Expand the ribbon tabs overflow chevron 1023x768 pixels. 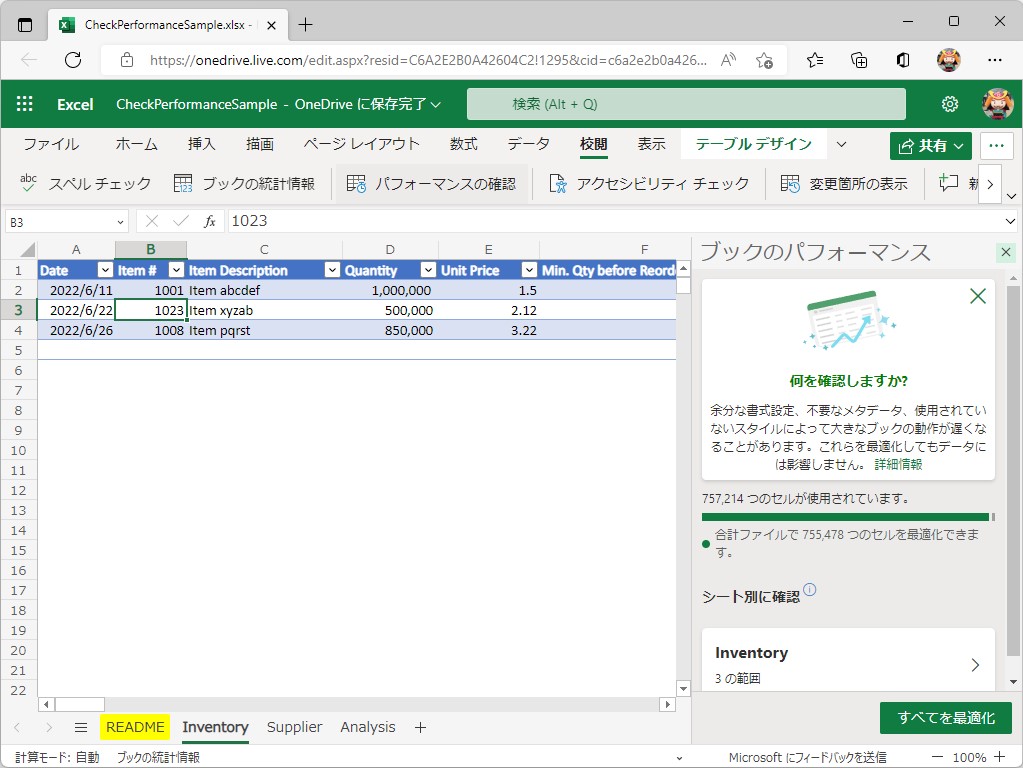(840, 144)
